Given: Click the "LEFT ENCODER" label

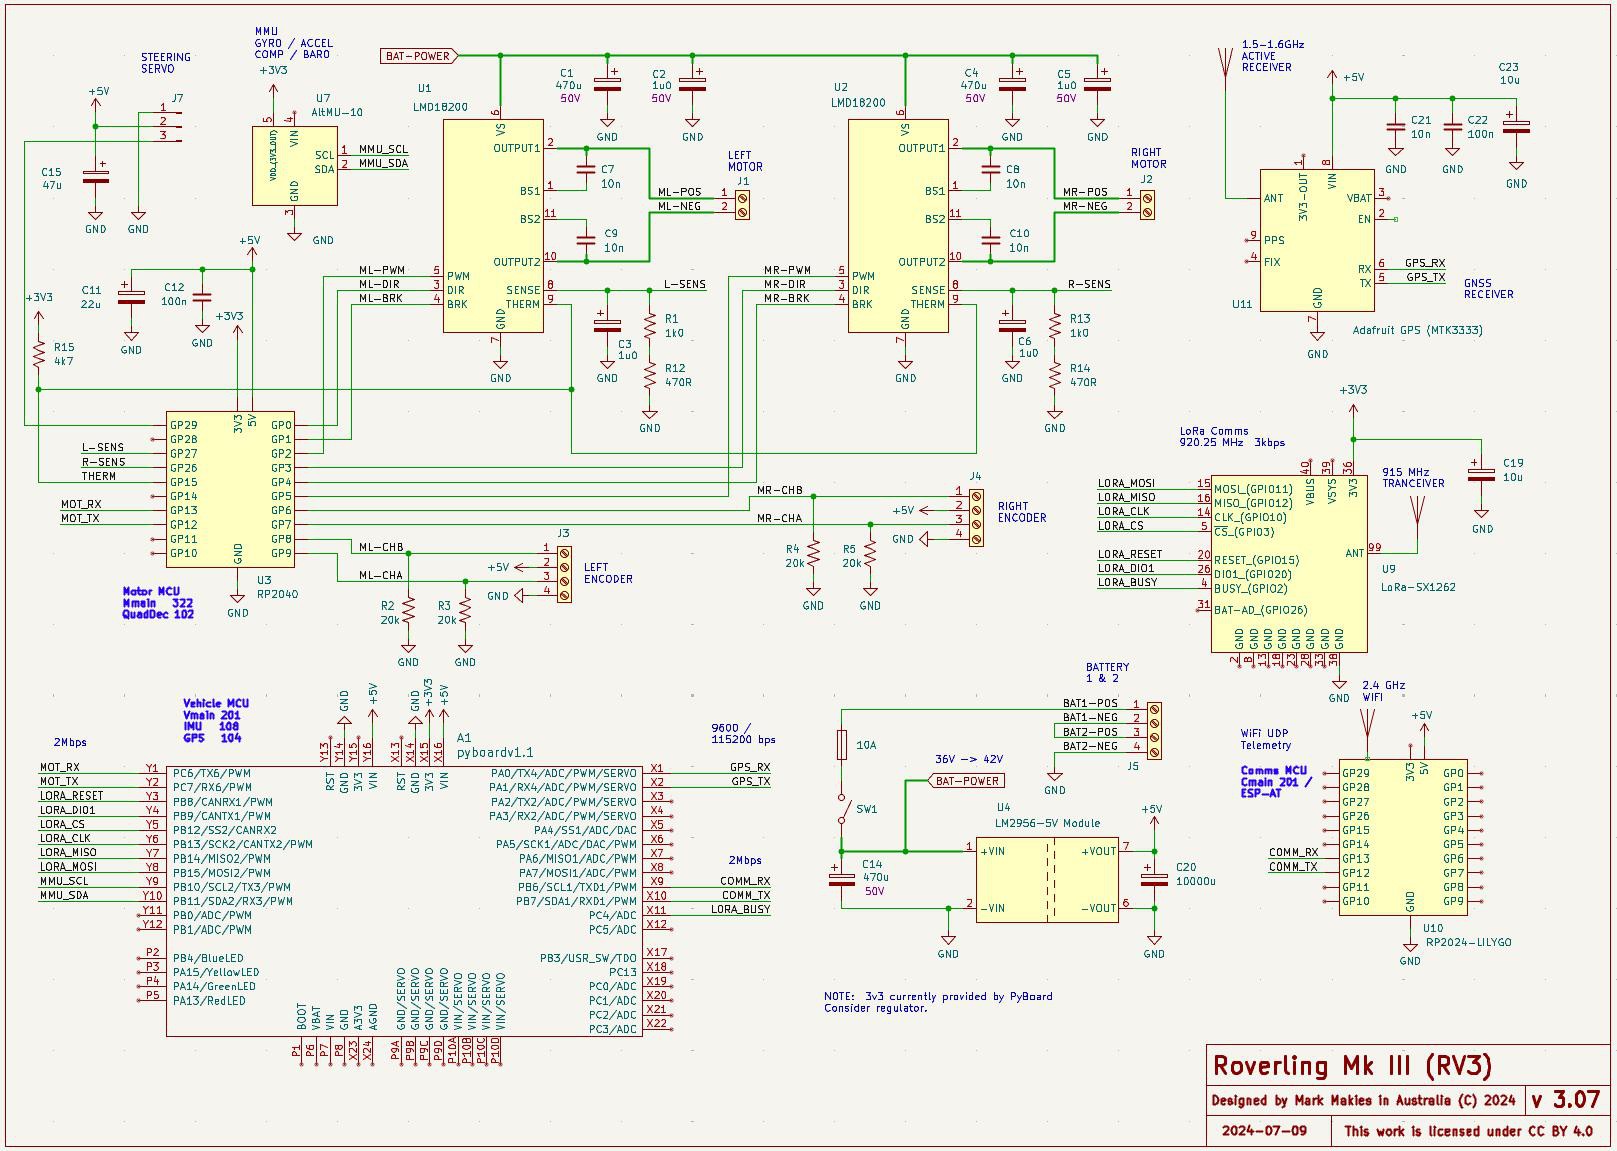Looking at the screenshot, I should (x=608, y=573).
